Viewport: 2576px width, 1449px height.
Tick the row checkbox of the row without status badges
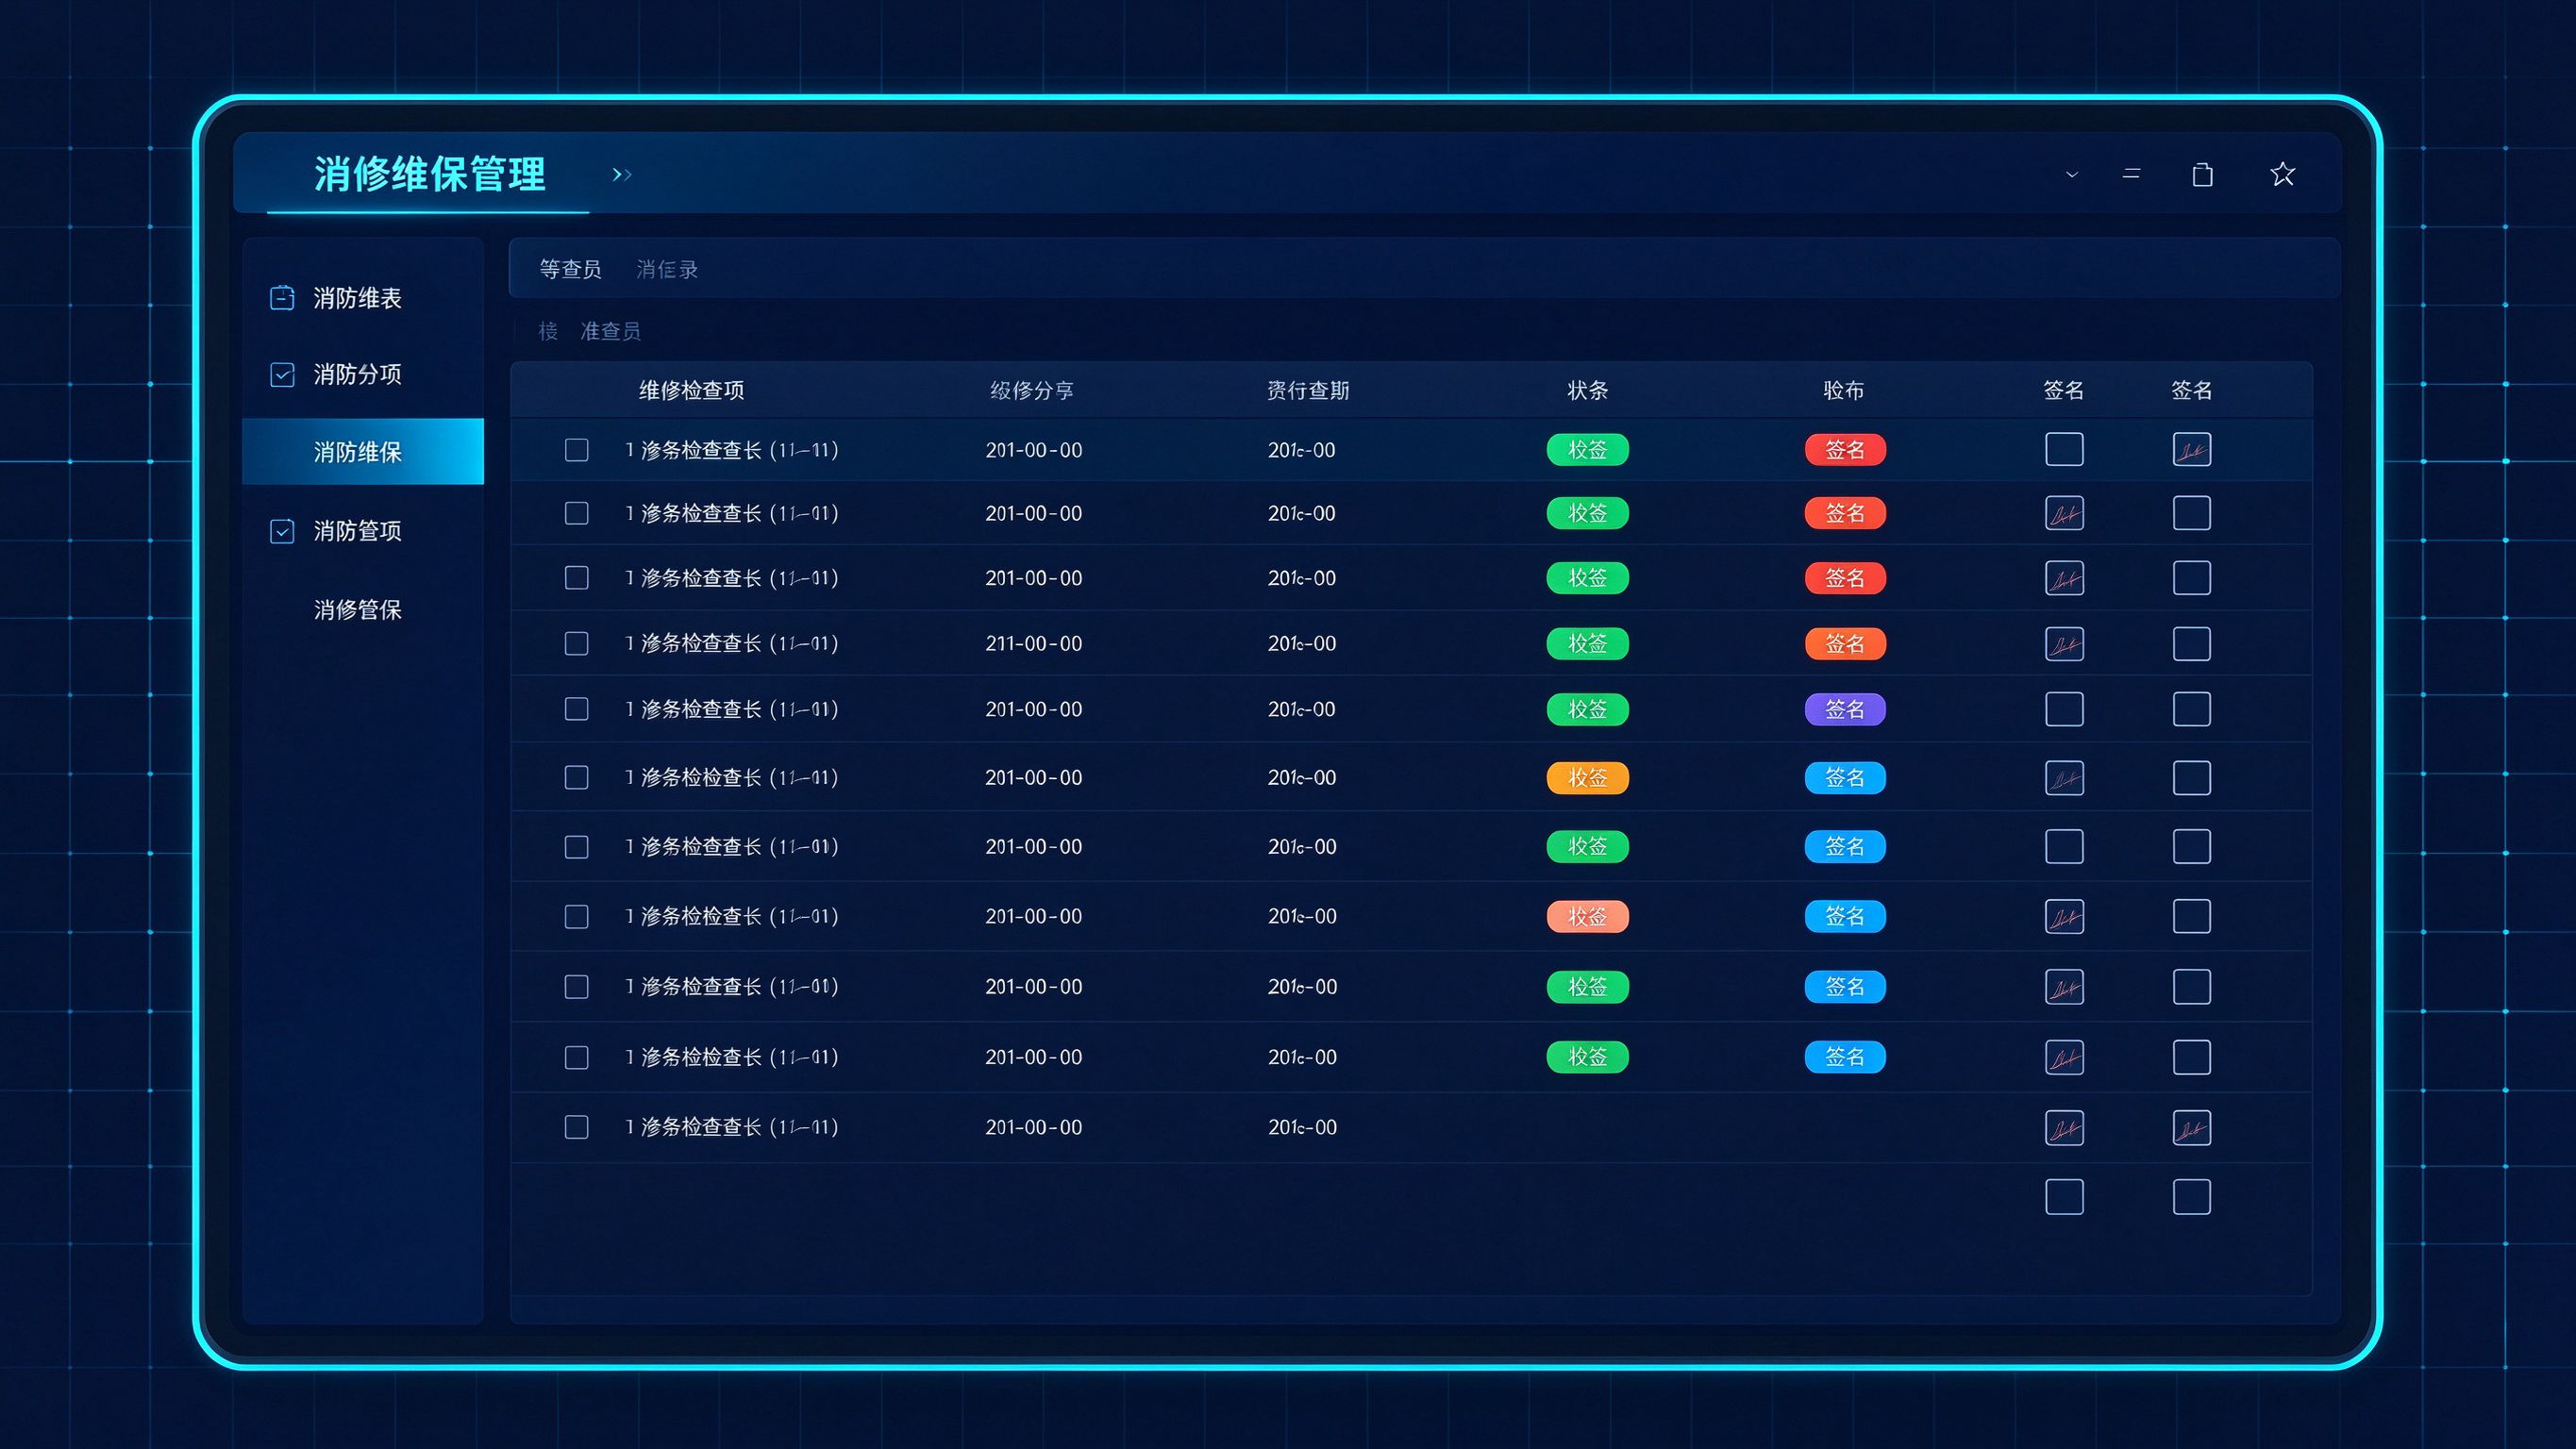click(x=576, y=1127)
